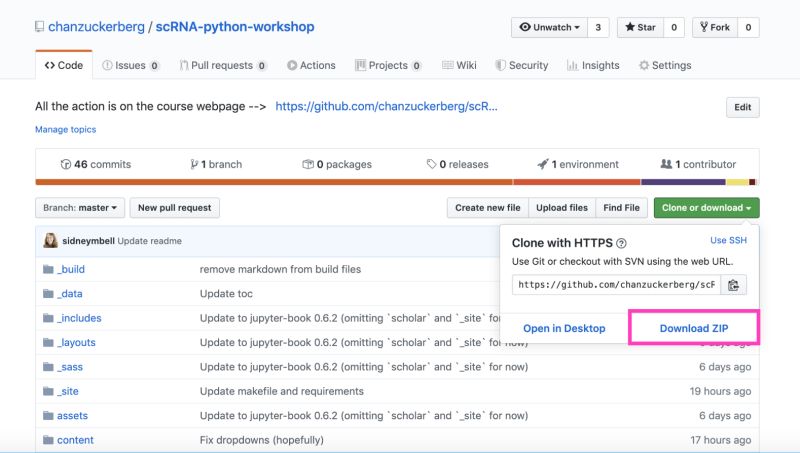The image size is (800, 453).
Task: Click the assets folder icon
Action: tap(48, 416)
